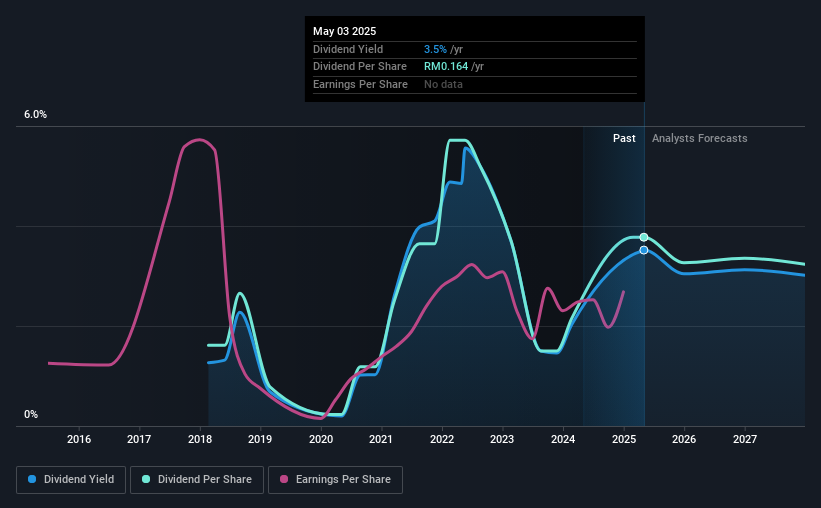Toggle the Earnings Per Share legend button
Screen dimensions: 821x508
[x=335, y=480]
